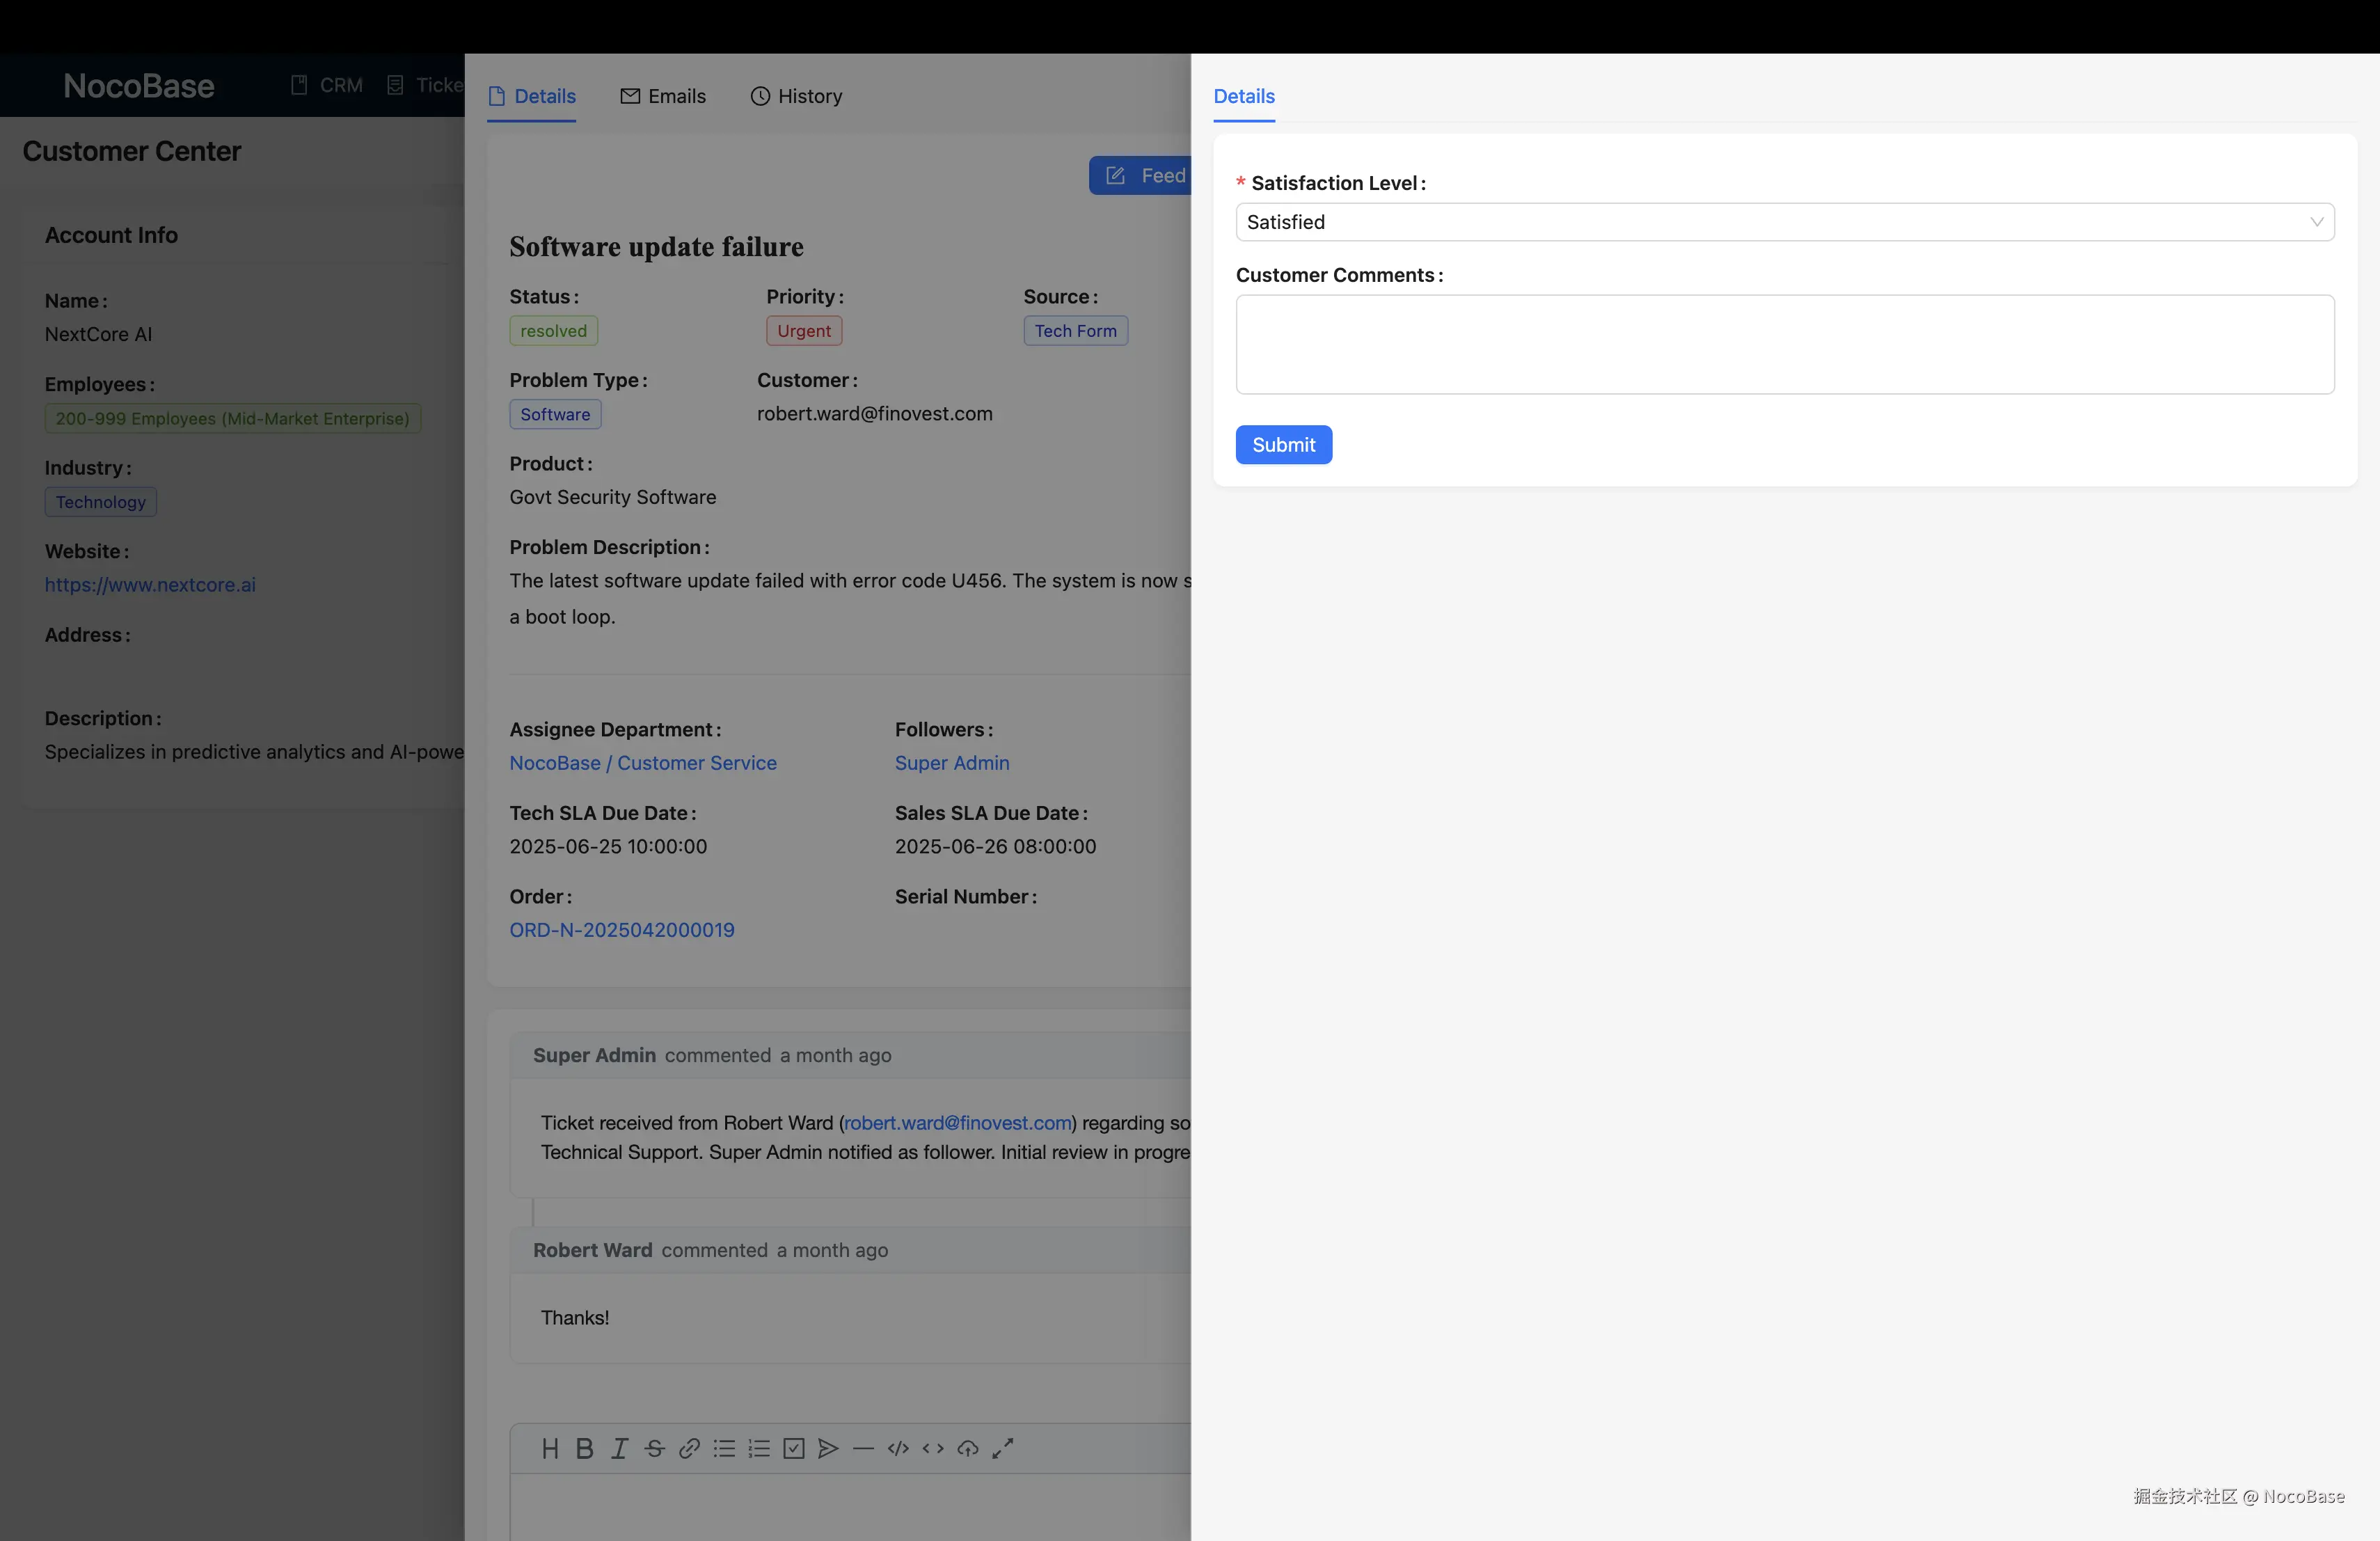The image size is (2380, 1541).
Task: Insert a numbered list in the editor
Action: (x=759, y=1448)
